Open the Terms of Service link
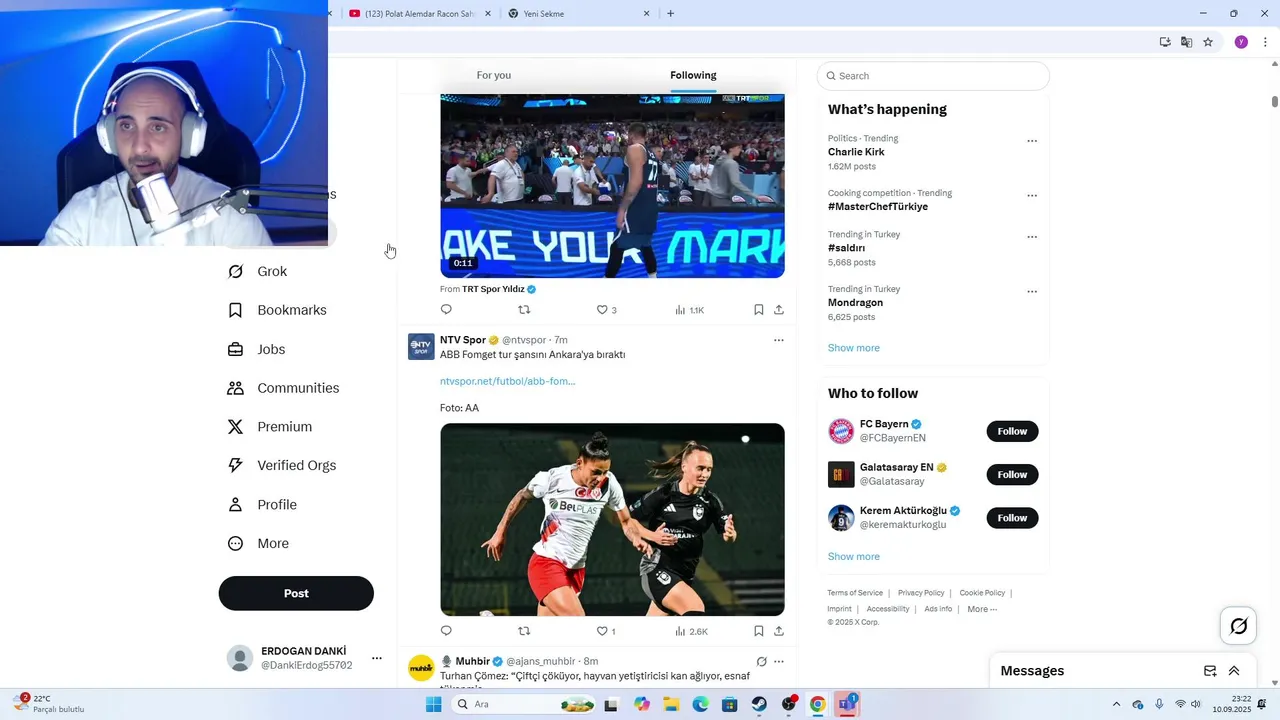This screenshot has height=720, width=1280. pyautogui.click(x=855, y=593)
